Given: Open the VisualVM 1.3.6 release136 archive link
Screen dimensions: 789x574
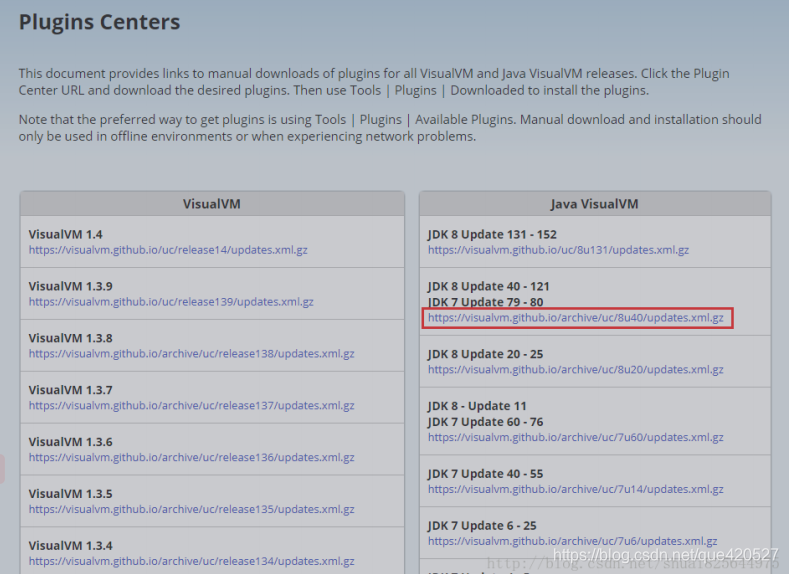Looking at the screenshot, I should tap(192, 457).
